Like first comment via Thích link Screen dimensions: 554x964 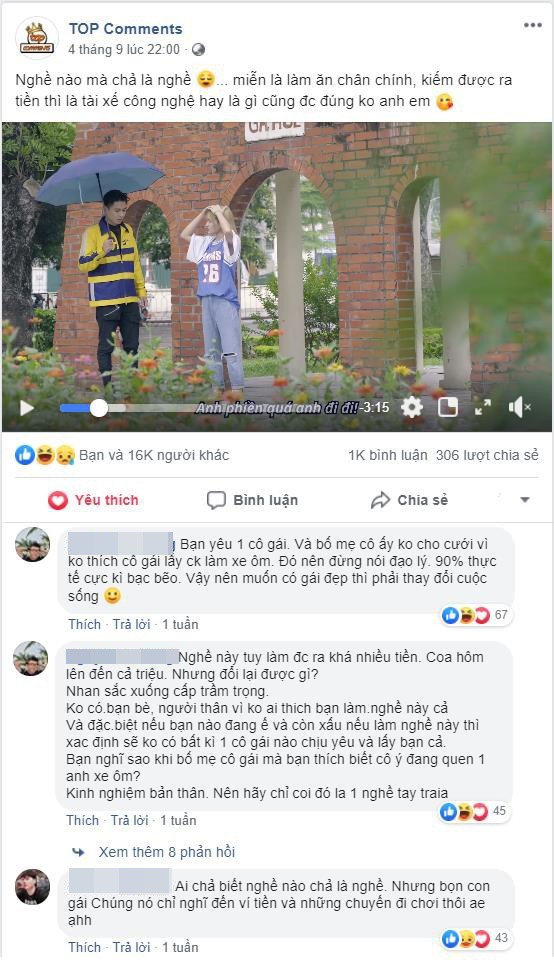click(x=84, y=624)
